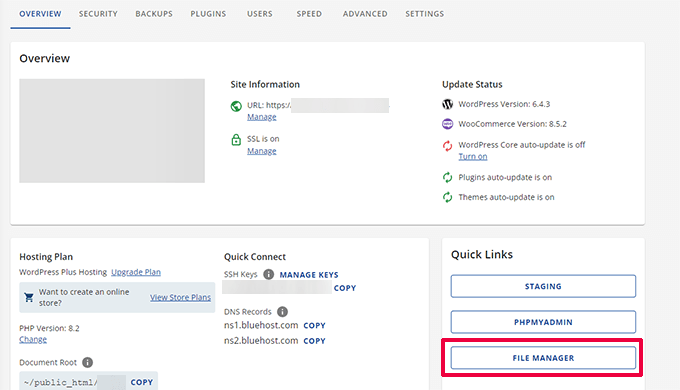The image size is (680, 390).
Task: Click the green globe URL icon
Action: 236,106
